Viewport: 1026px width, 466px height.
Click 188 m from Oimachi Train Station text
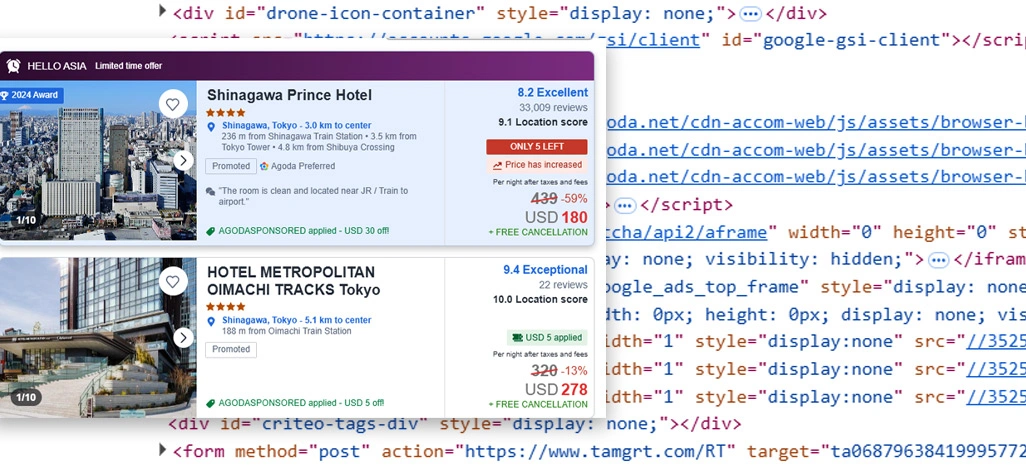pyautogui.click(x=287, y=331)
